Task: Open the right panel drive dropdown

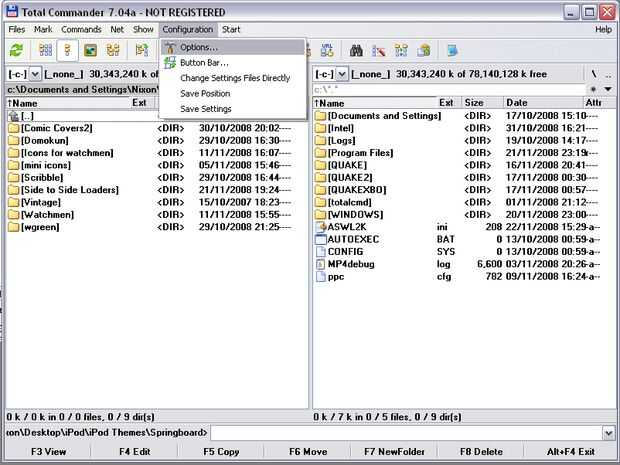Action: tap(342, 74)
